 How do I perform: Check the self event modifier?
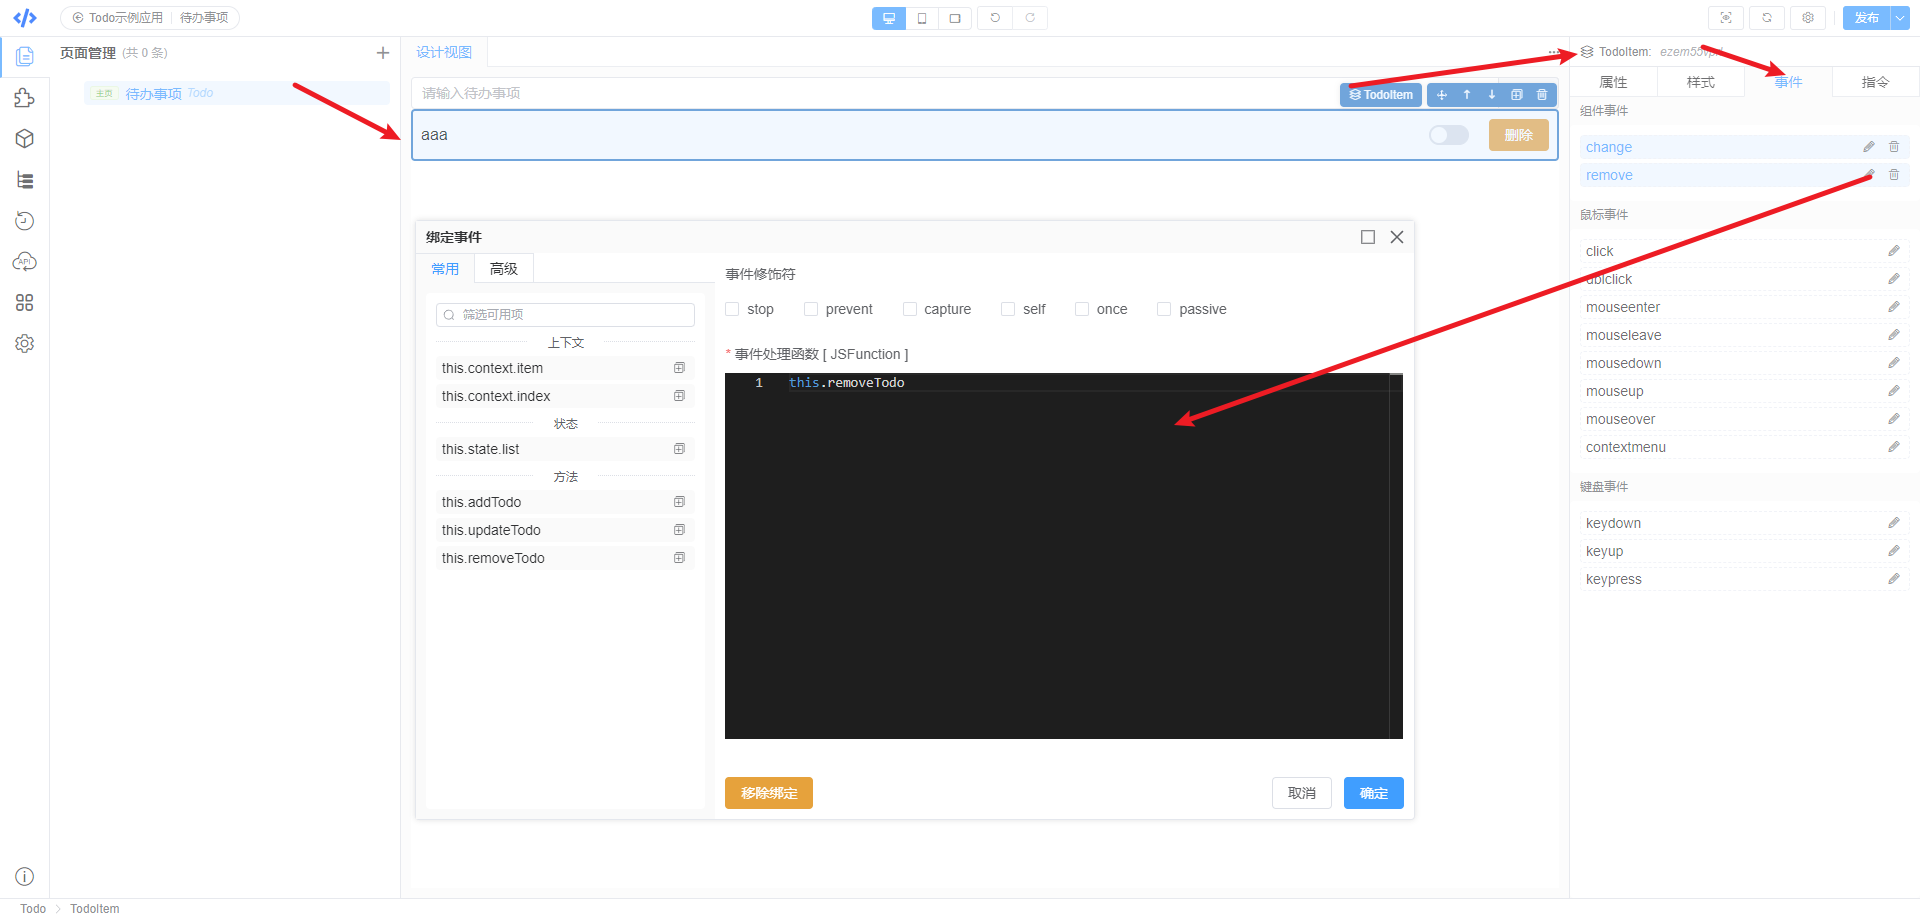coord(1008,309)
